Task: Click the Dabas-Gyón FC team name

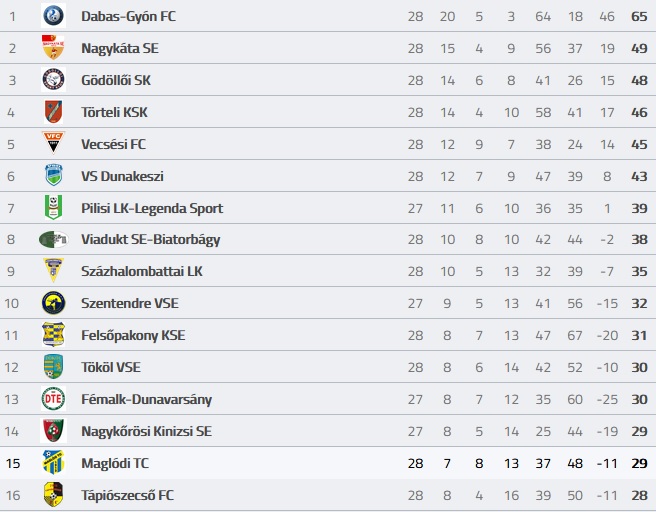Action: coord(128,16)
